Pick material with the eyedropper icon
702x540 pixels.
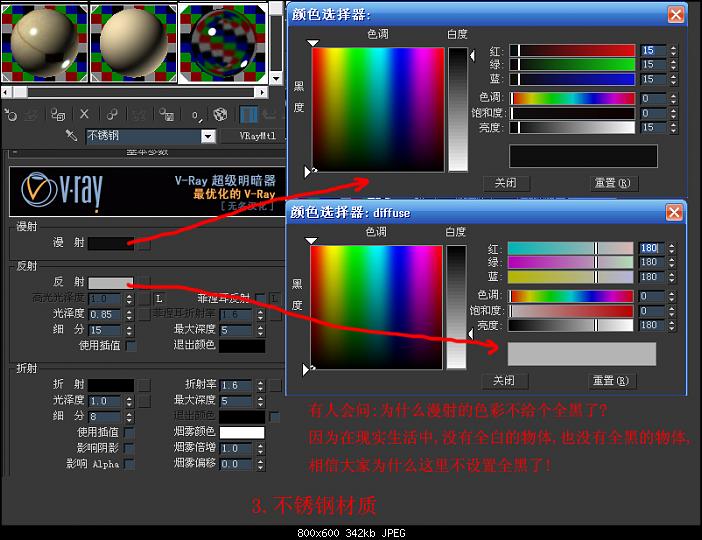(x=72, y=135)
